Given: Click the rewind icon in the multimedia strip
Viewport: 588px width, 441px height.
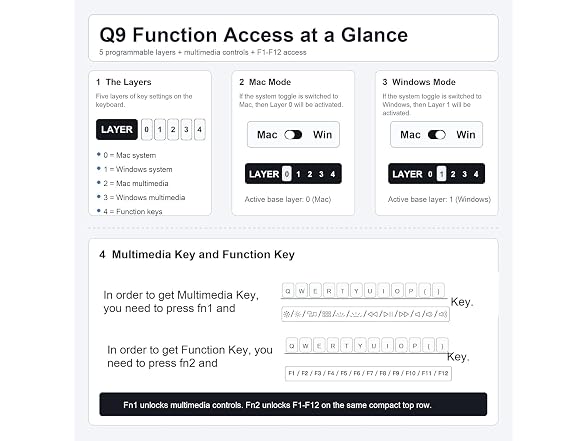Looking at the screenshot, I should click(x=373, y=314).
